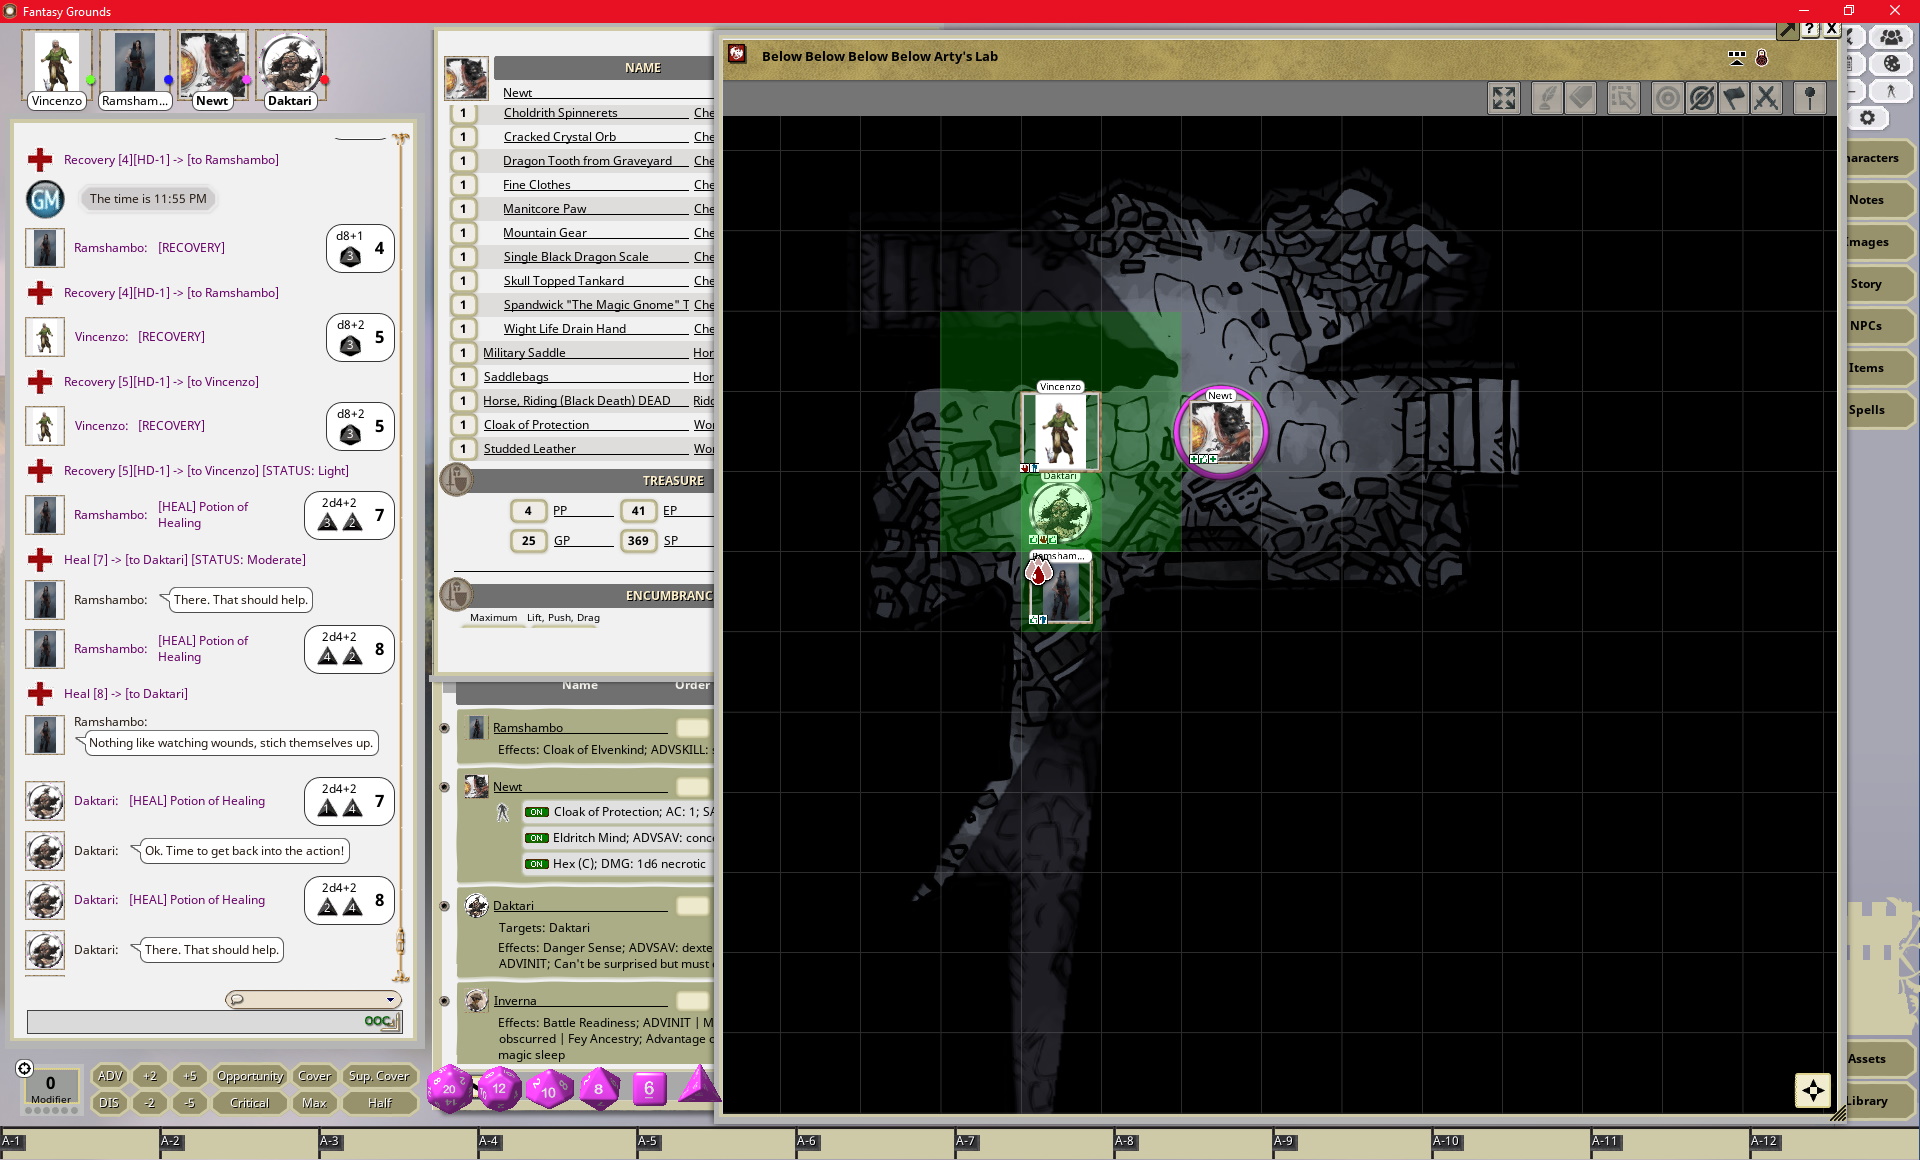Toggle the +2 modifier button
1920x1160 pixels.
[x=150, y=1076]
